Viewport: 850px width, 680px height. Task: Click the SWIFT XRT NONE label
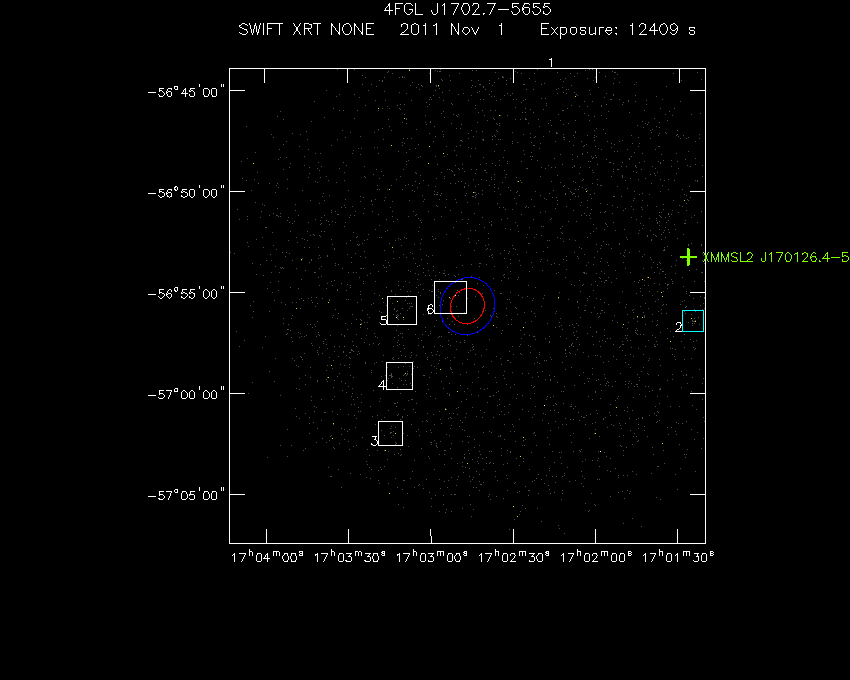(x=306, y=29)
